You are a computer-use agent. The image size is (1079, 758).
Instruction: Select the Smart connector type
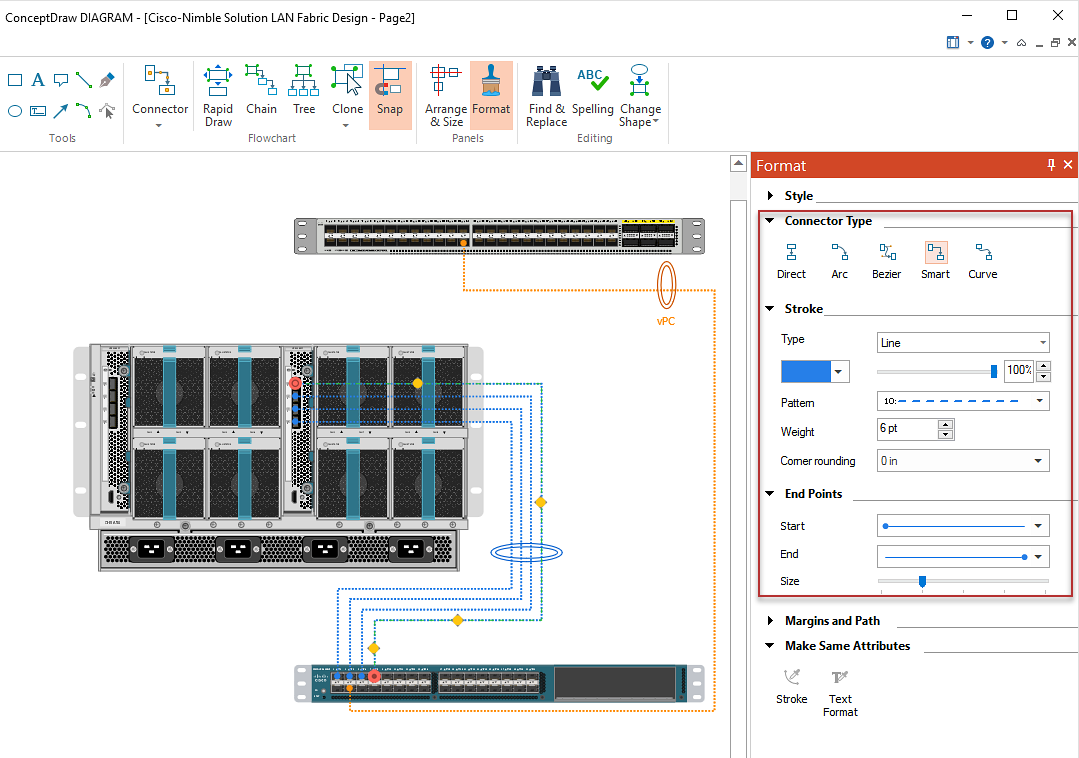(935, 260)
